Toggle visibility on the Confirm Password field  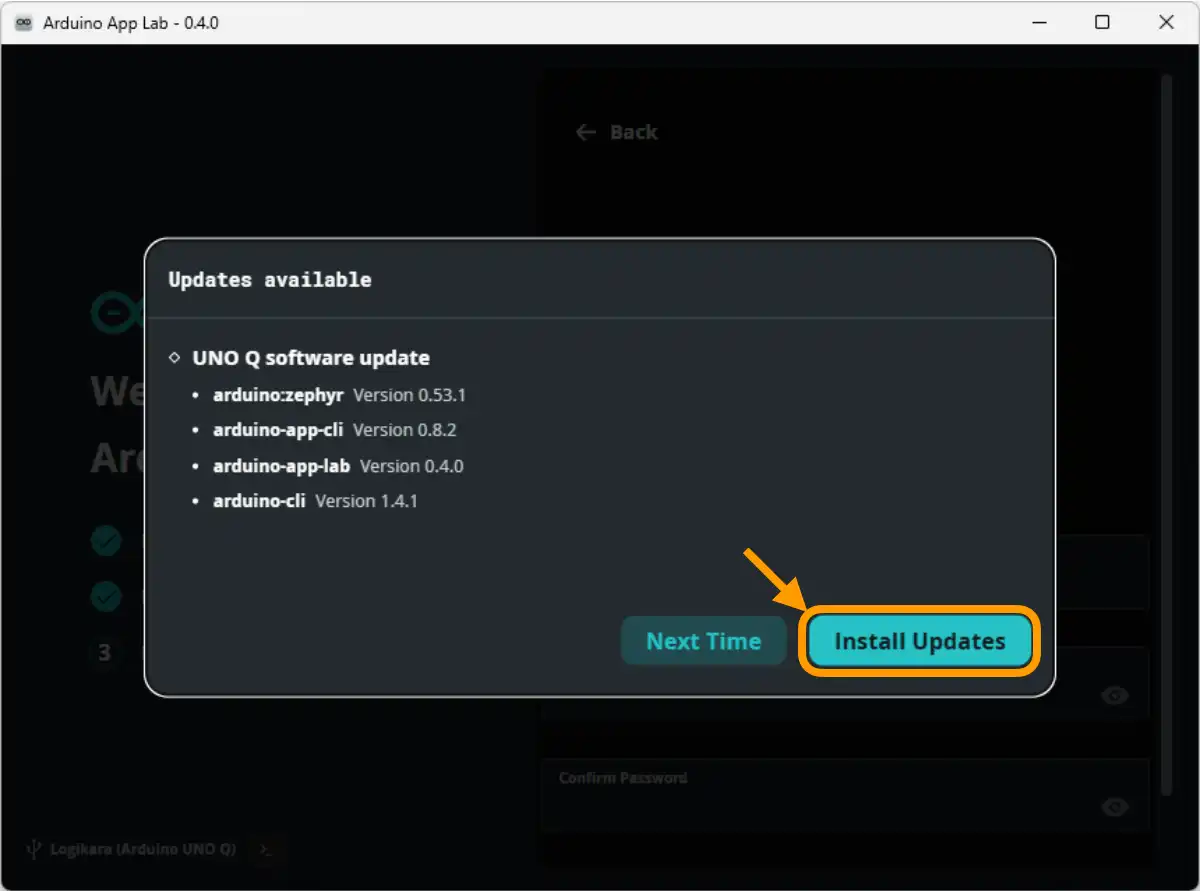click(1115, 807)
